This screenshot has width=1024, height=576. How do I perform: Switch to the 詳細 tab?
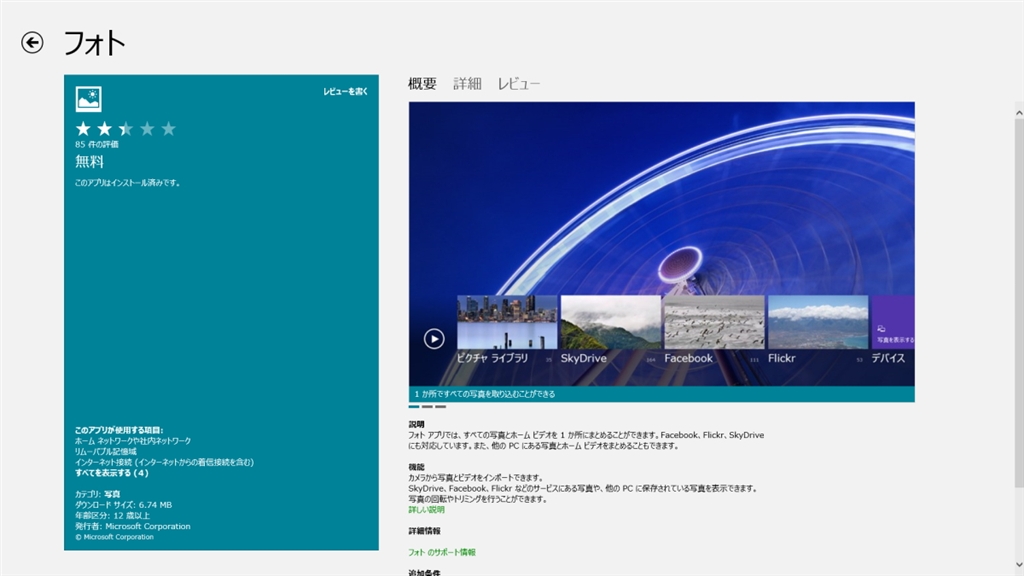pyautogui.click(x=467, y=84)
